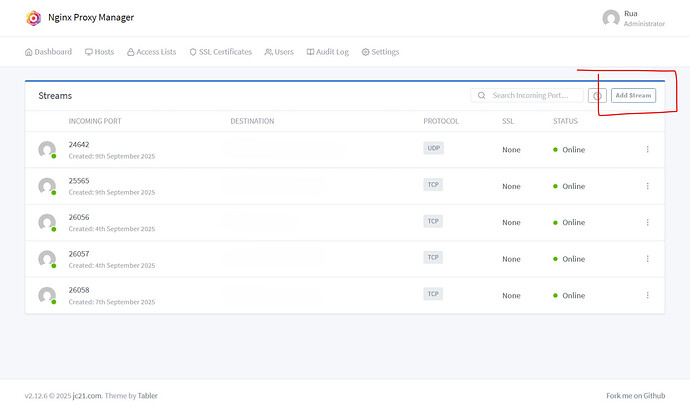
Task: Switch to SSL Certificates tab
Action: point(220,52)
